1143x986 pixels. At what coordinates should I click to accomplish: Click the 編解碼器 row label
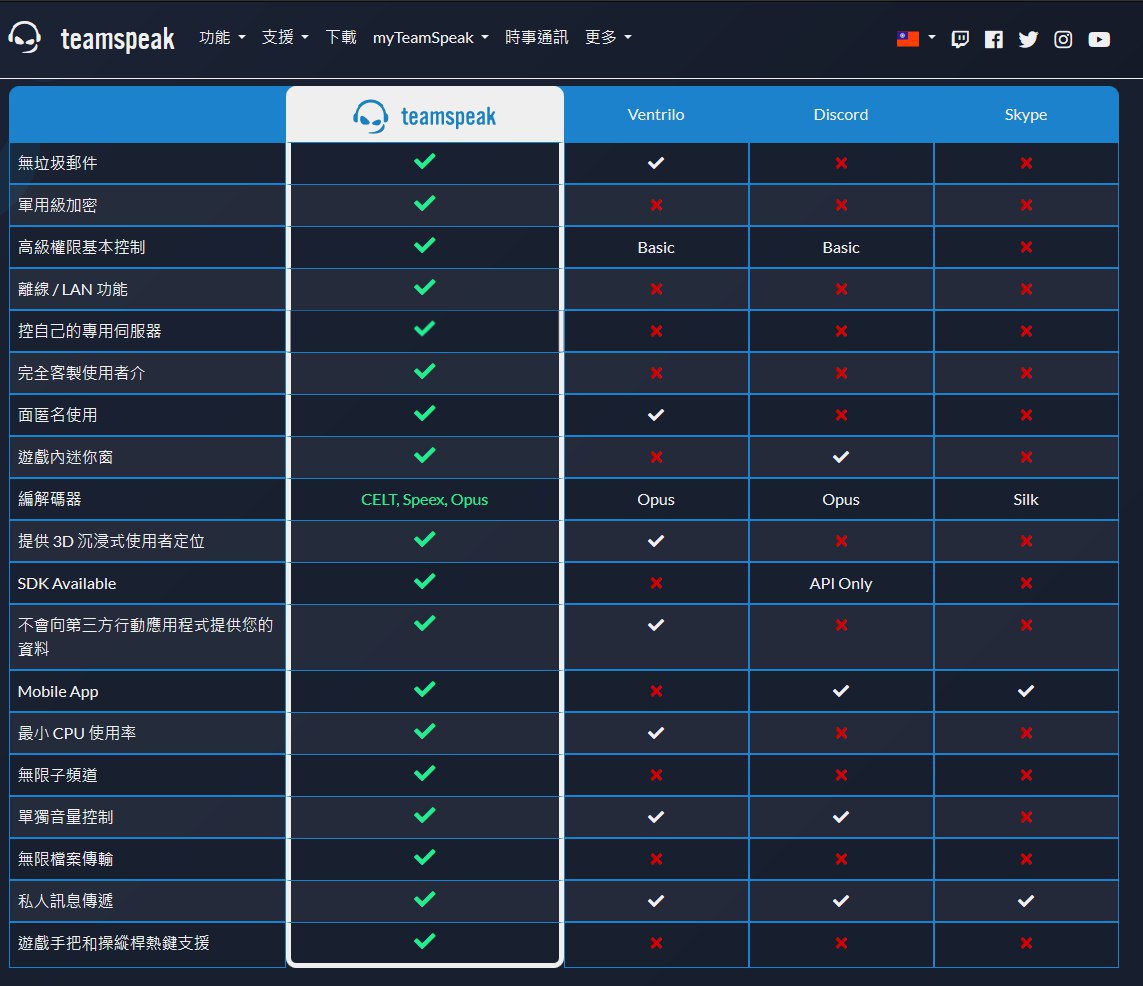pos(50,499)
